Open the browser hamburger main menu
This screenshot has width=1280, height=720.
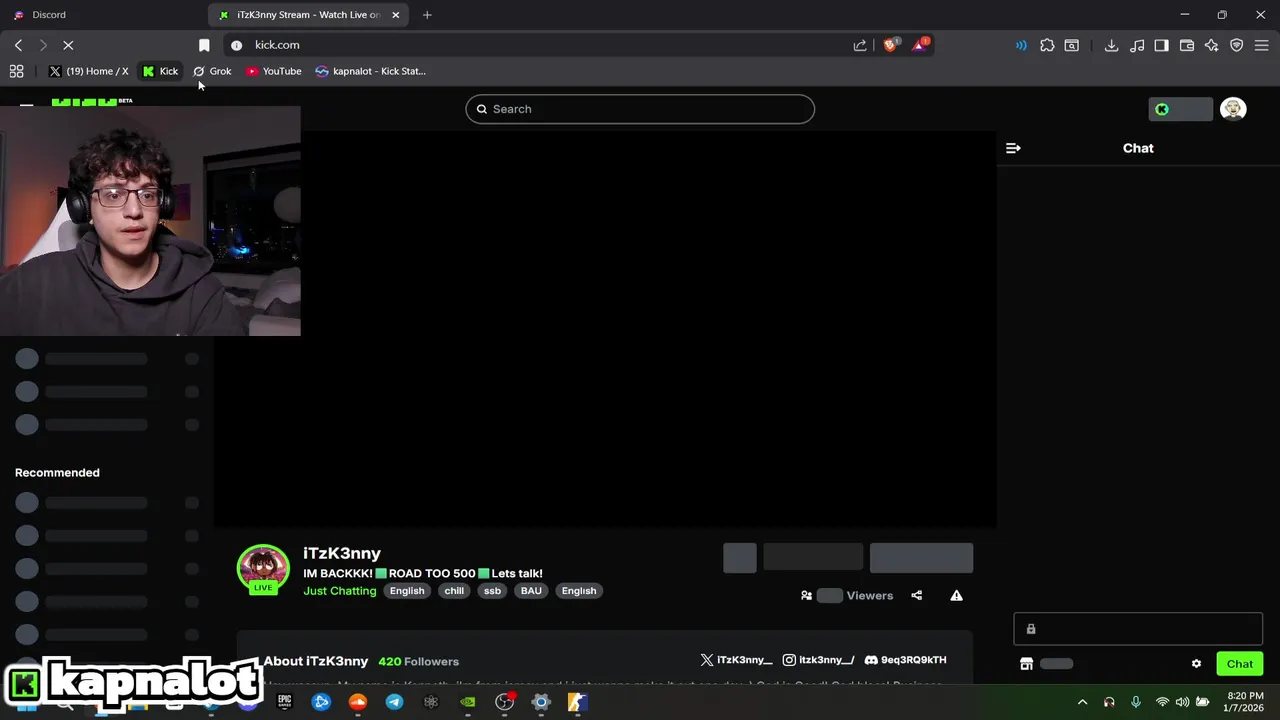pos(1262,45)
